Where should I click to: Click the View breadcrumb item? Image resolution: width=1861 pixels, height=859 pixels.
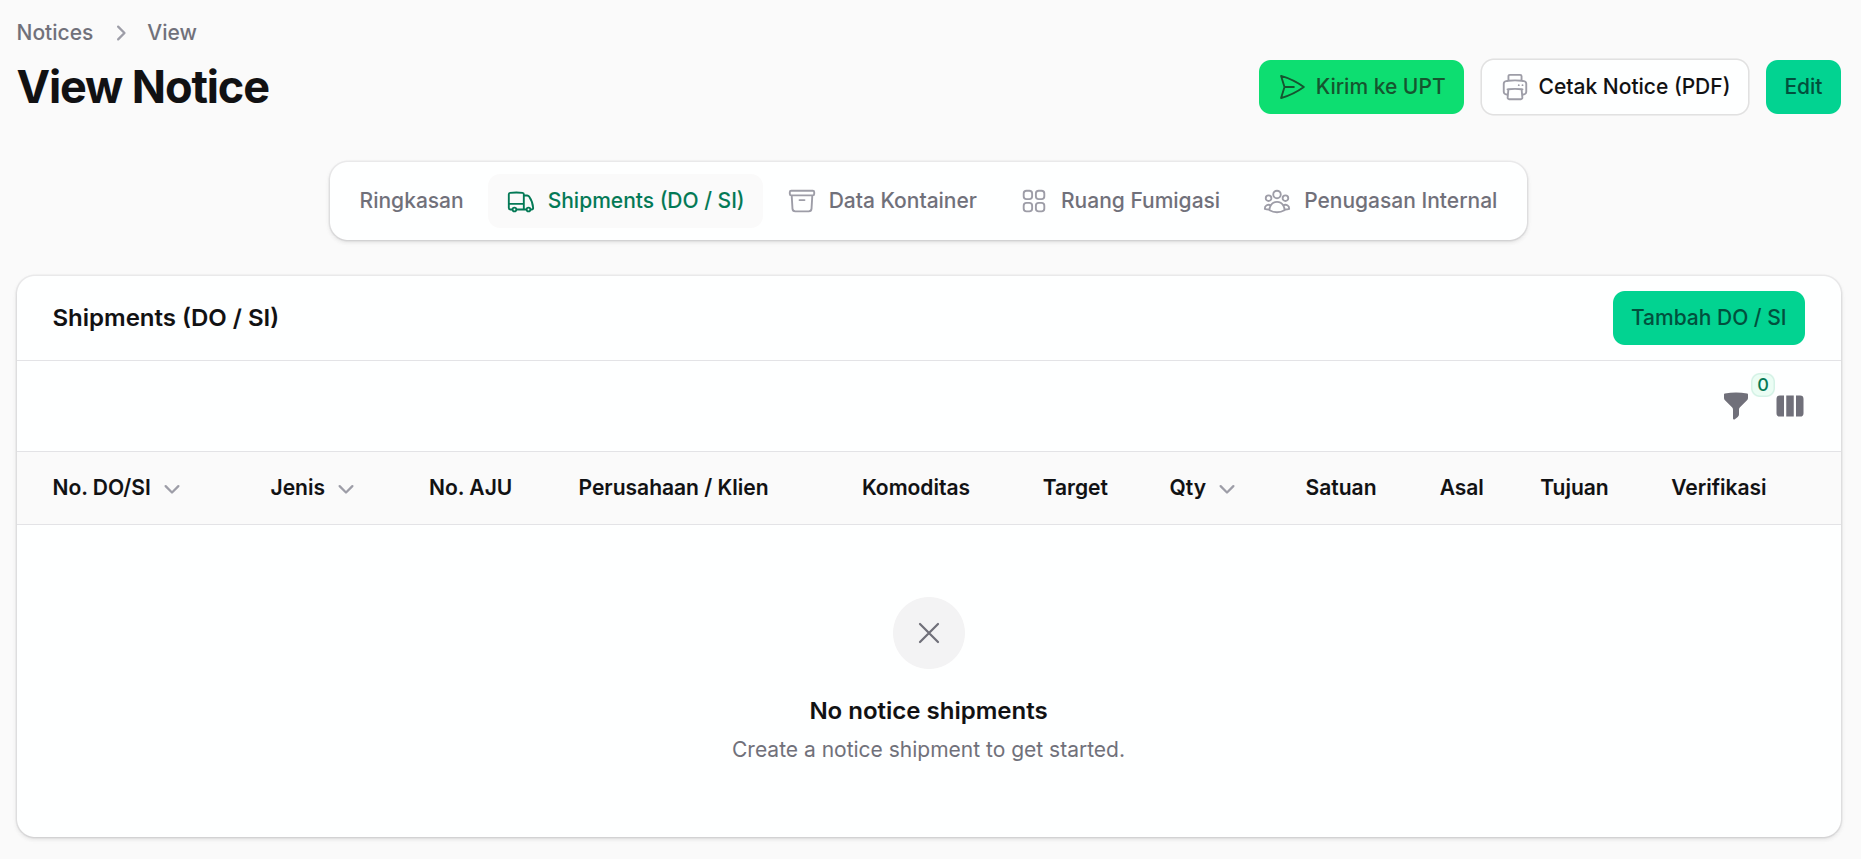pos(172,33)
